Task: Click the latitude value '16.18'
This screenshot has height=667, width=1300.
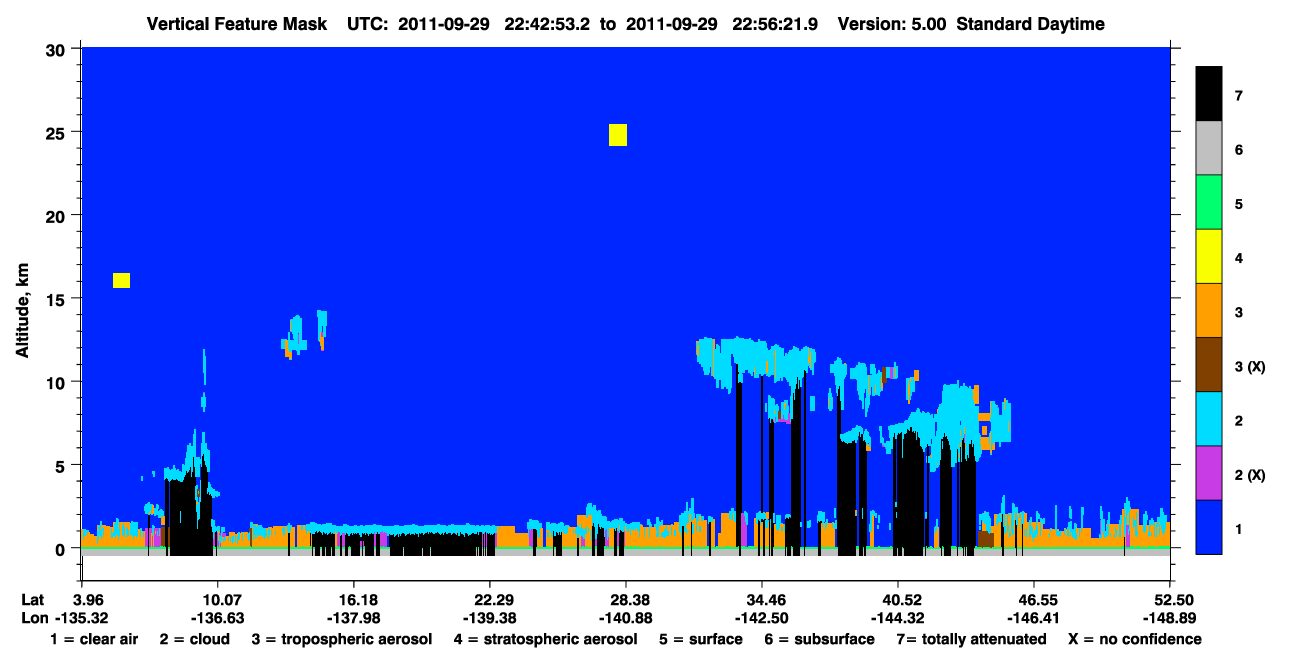Action: tap(353, 599)
